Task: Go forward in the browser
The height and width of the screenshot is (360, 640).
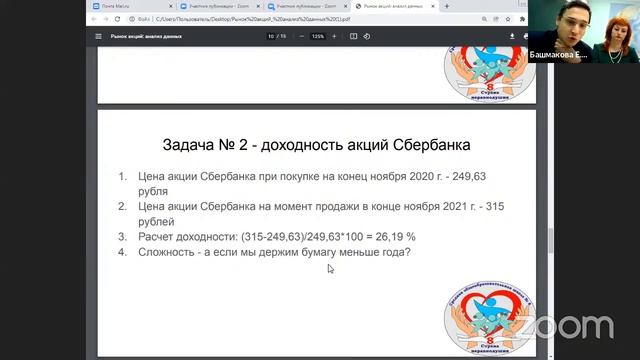Action: pos(106,19)
